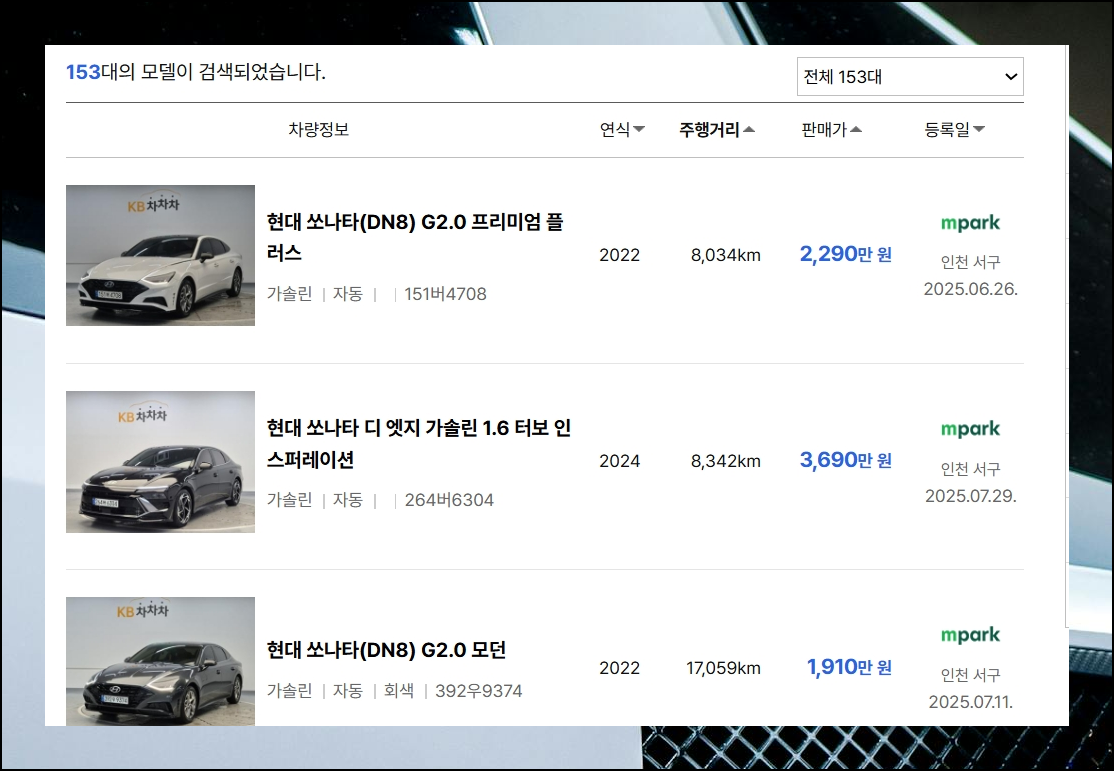Click plate number 264버6304
The height and width of the screenshot is (771, 1114).
click(449, 500)
